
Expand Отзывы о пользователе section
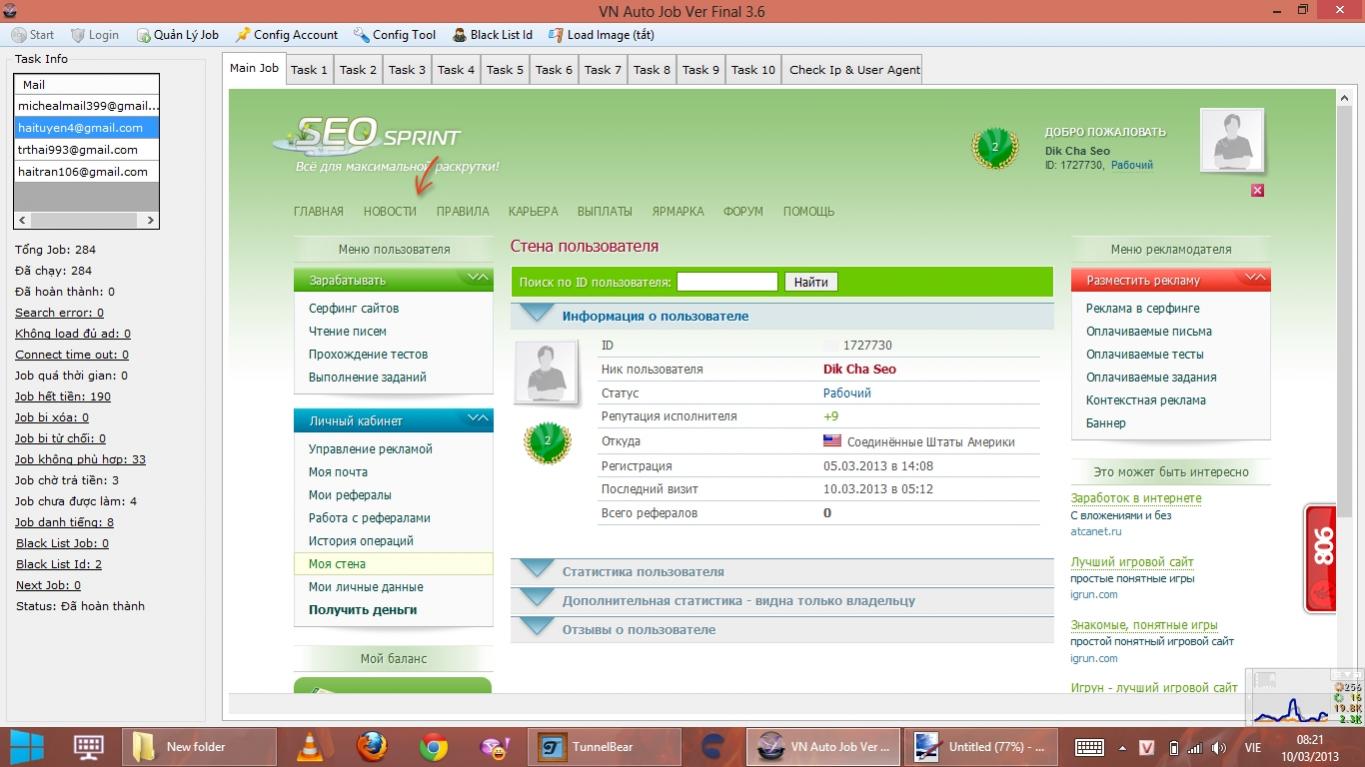(x=782, y=630)
